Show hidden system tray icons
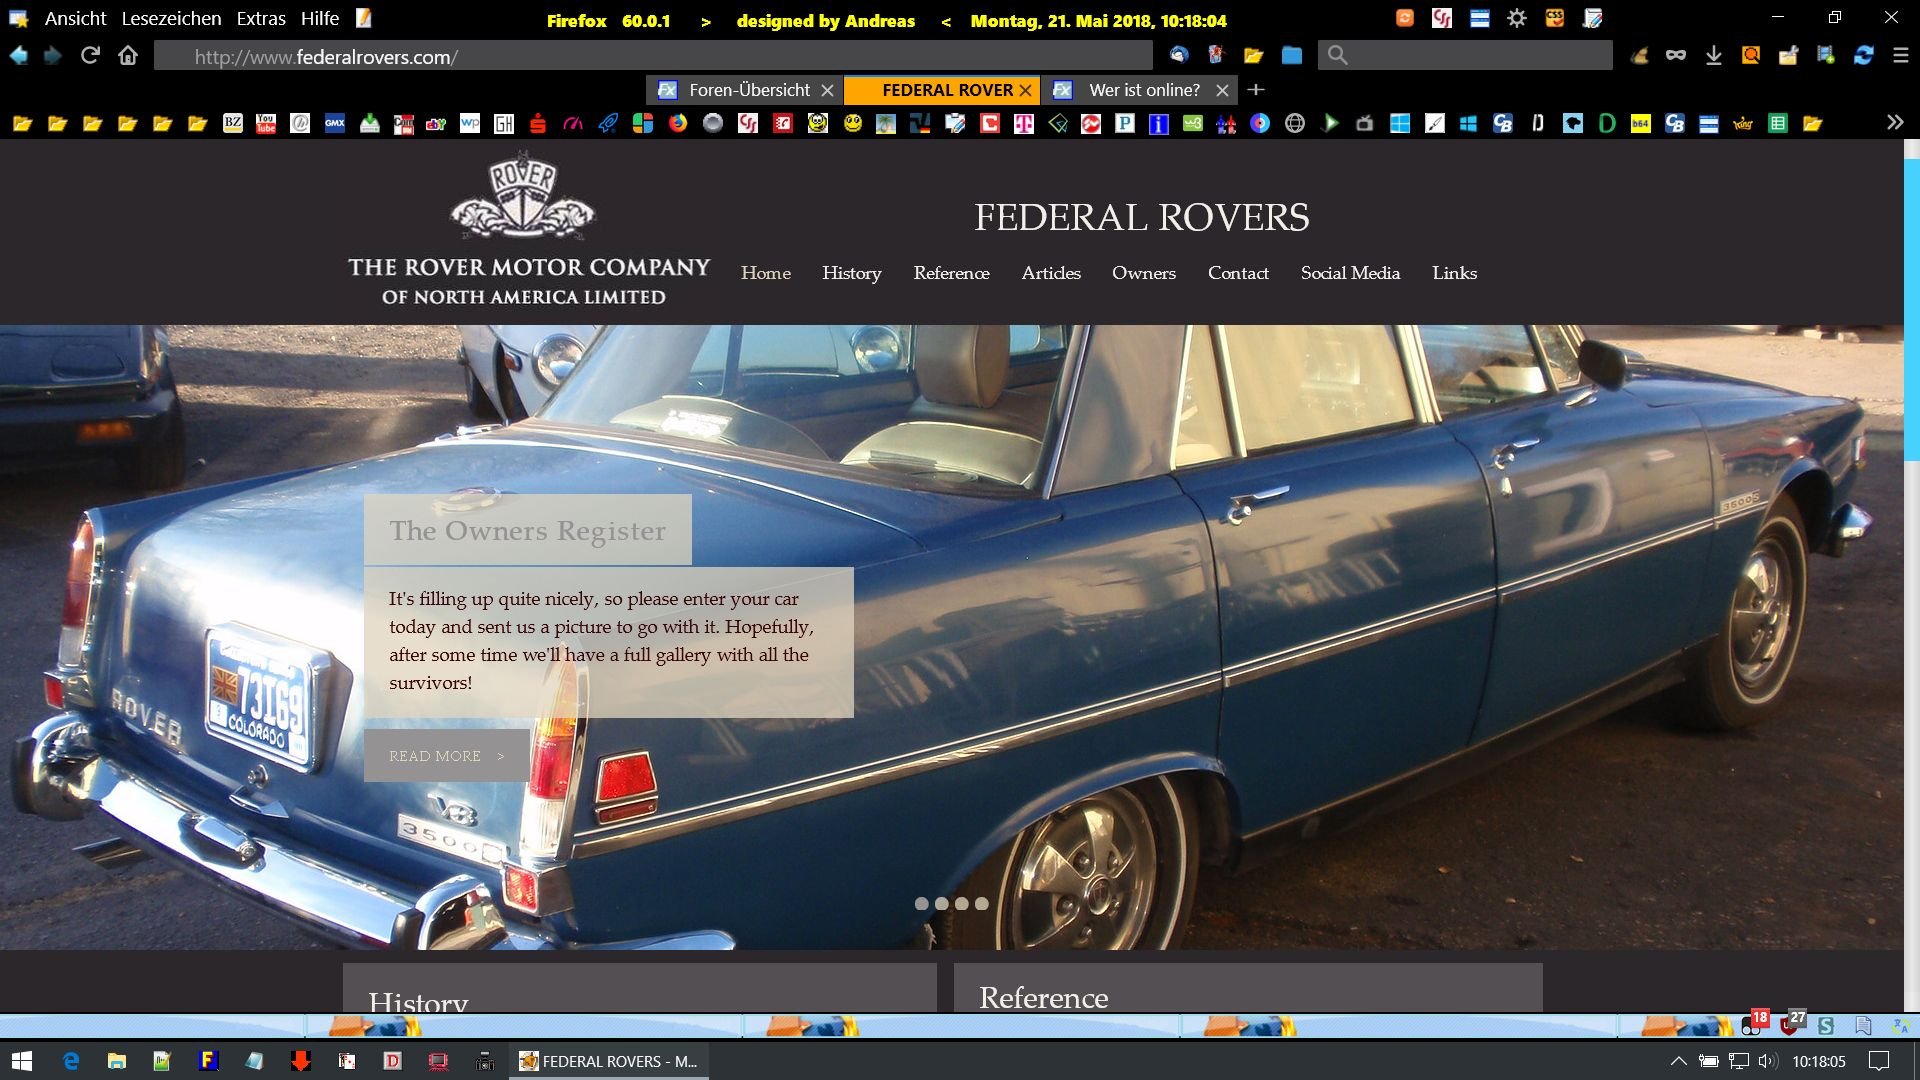This screenshot has height=1080, width=1920. (1679, 1061)
